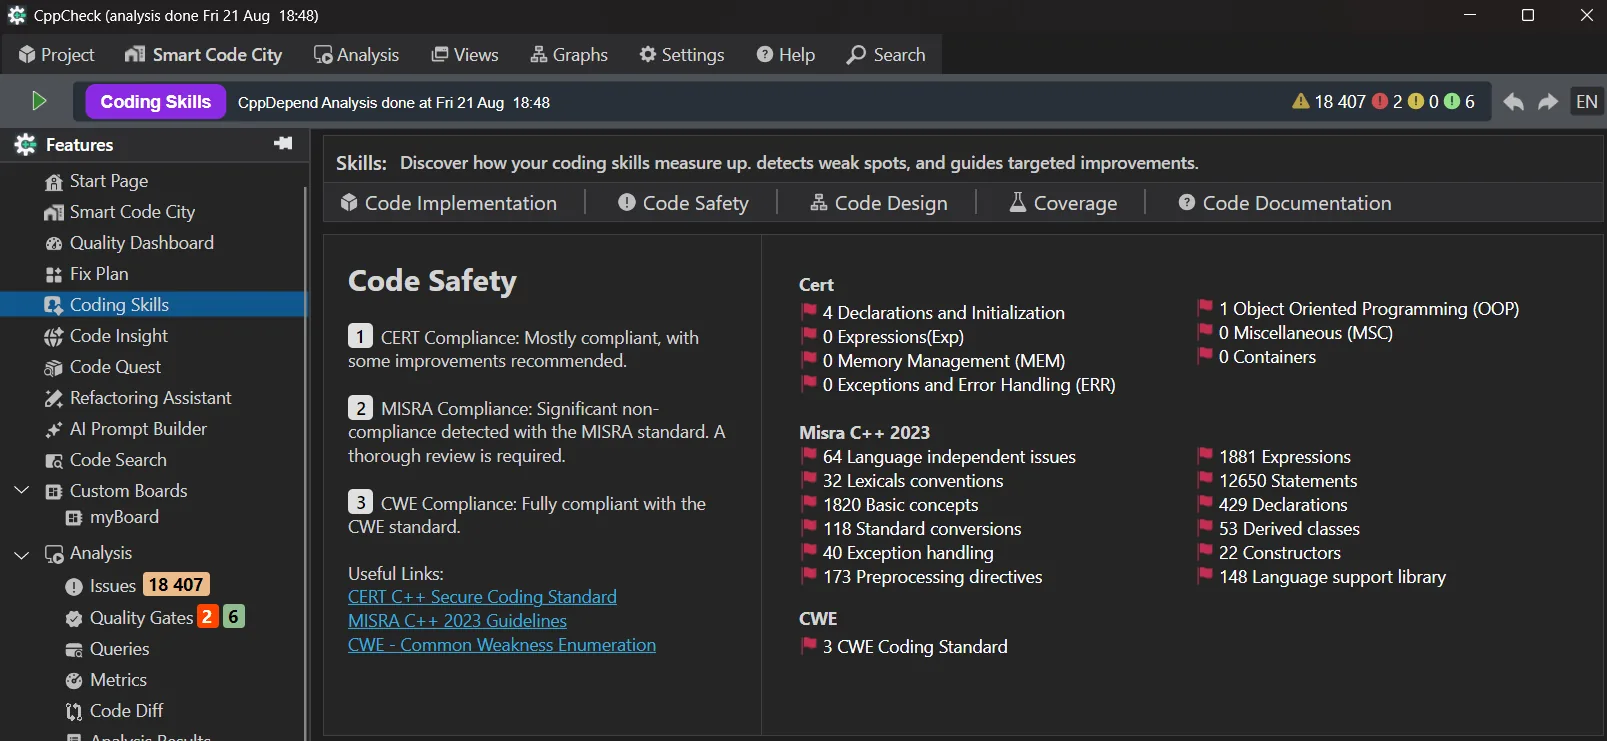Click the green status indicator showing 6
This screenshot has height=741, width=1607.
pos(1459,101)
